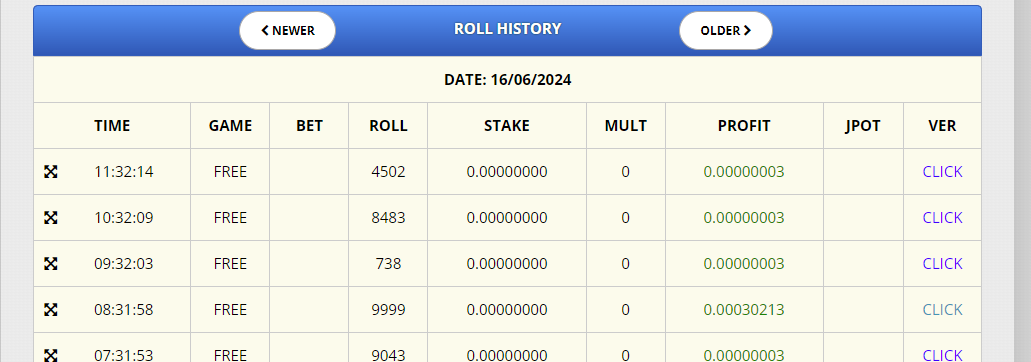Select profit 0.00000003 in 09:32:03 row
This screenshot has height=362, width=1031.
(744, 263)
